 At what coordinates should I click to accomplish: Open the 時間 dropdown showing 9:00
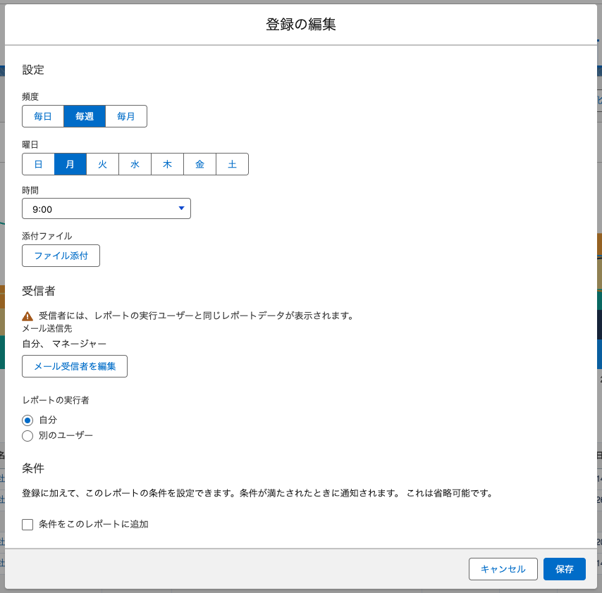(x=106, y=209)
